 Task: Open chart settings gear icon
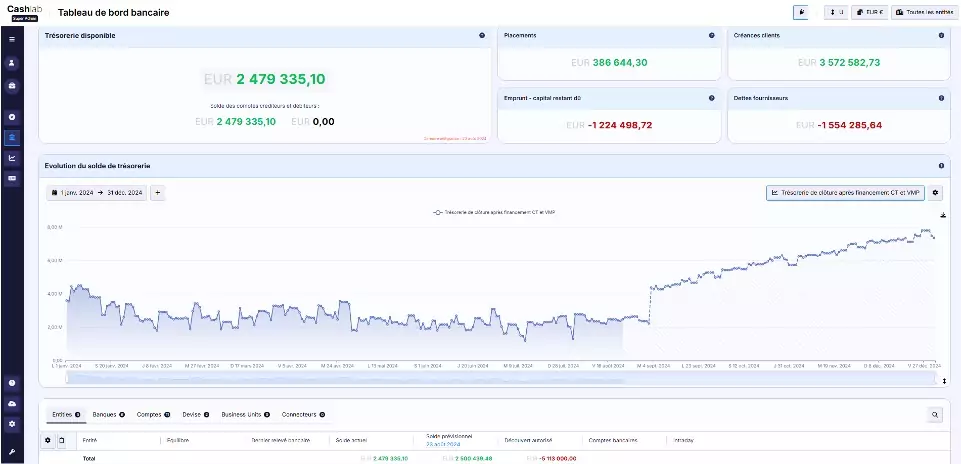click(936, 193)
